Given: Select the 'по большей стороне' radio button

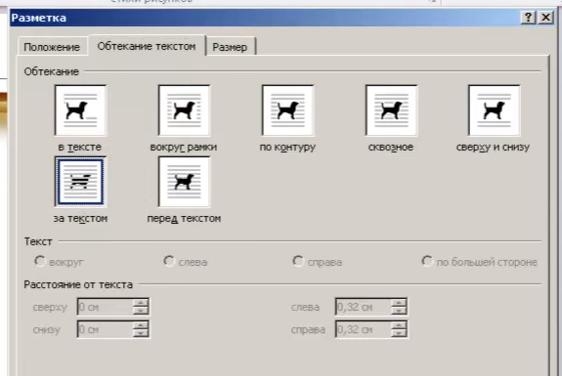Looking at the screenshot, I should pos(427,261).
